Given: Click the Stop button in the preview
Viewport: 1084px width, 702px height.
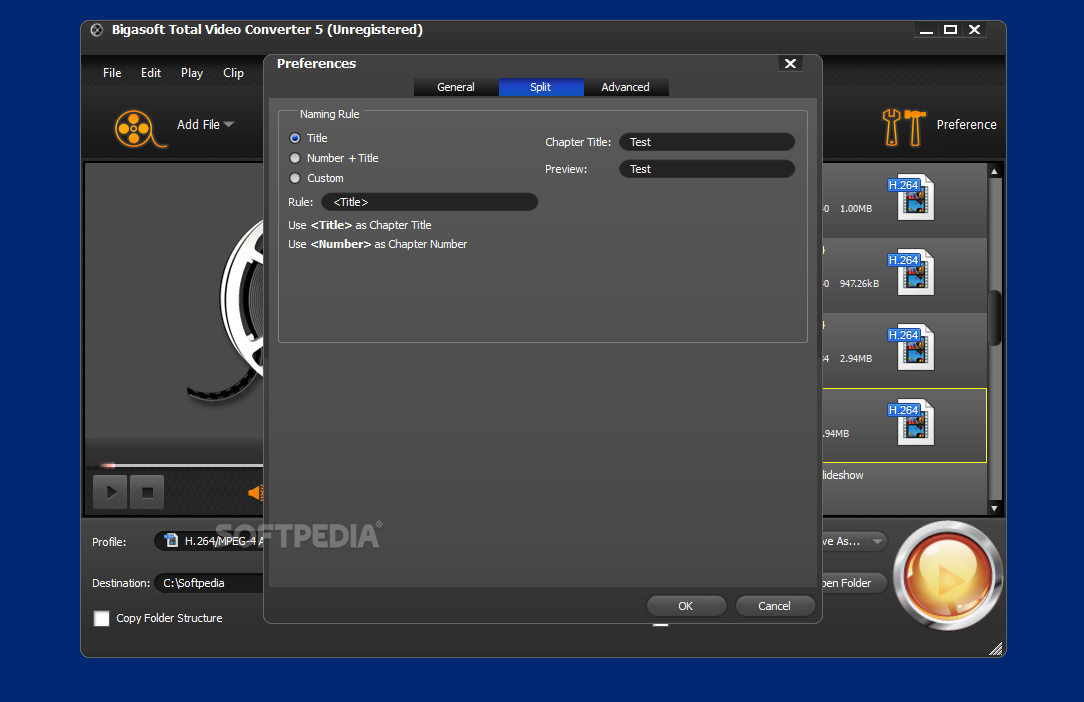Looking at the screenshot, I should (147, 492).
